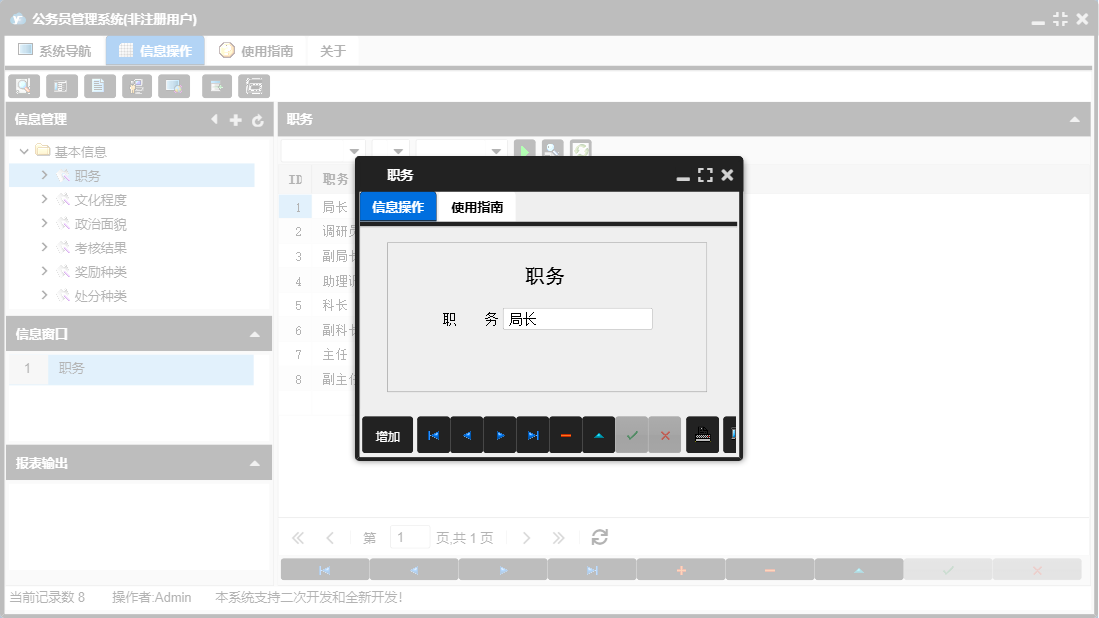Click inside the 职务 input field showing 局长

click(578, 318)
